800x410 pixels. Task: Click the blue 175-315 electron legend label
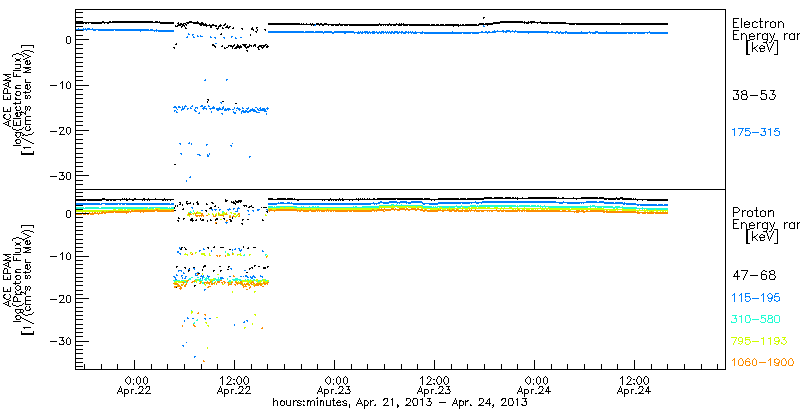[756, 133]
